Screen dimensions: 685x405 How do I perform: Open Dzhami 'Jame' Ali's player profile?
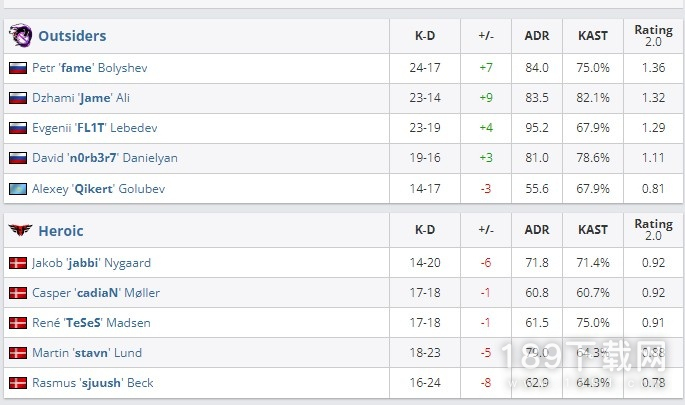point(81,97)
